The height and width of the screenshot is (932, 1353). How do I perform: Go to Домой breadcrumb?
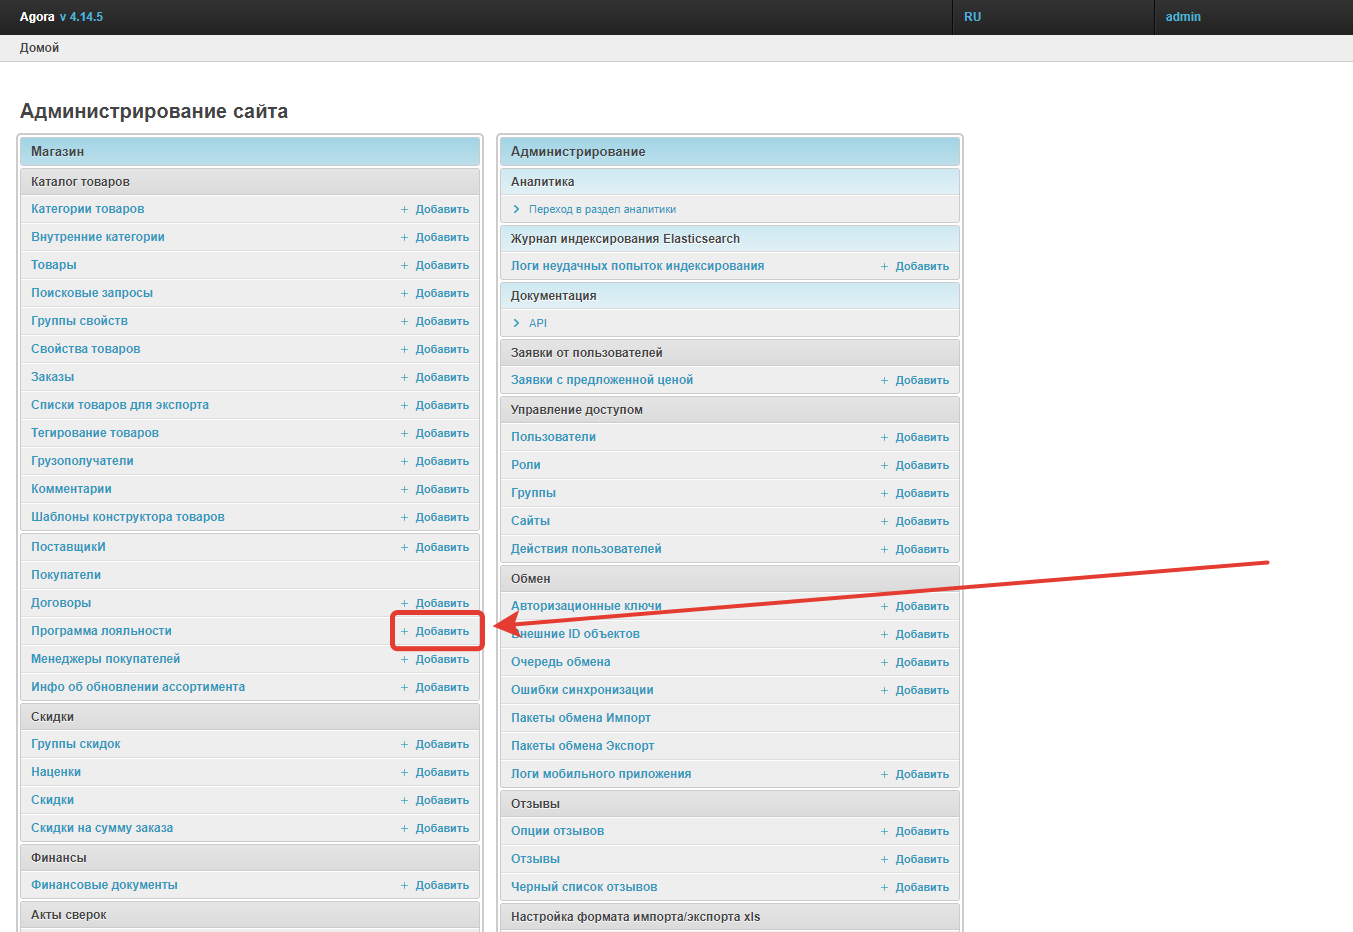(x=39, y=48)
